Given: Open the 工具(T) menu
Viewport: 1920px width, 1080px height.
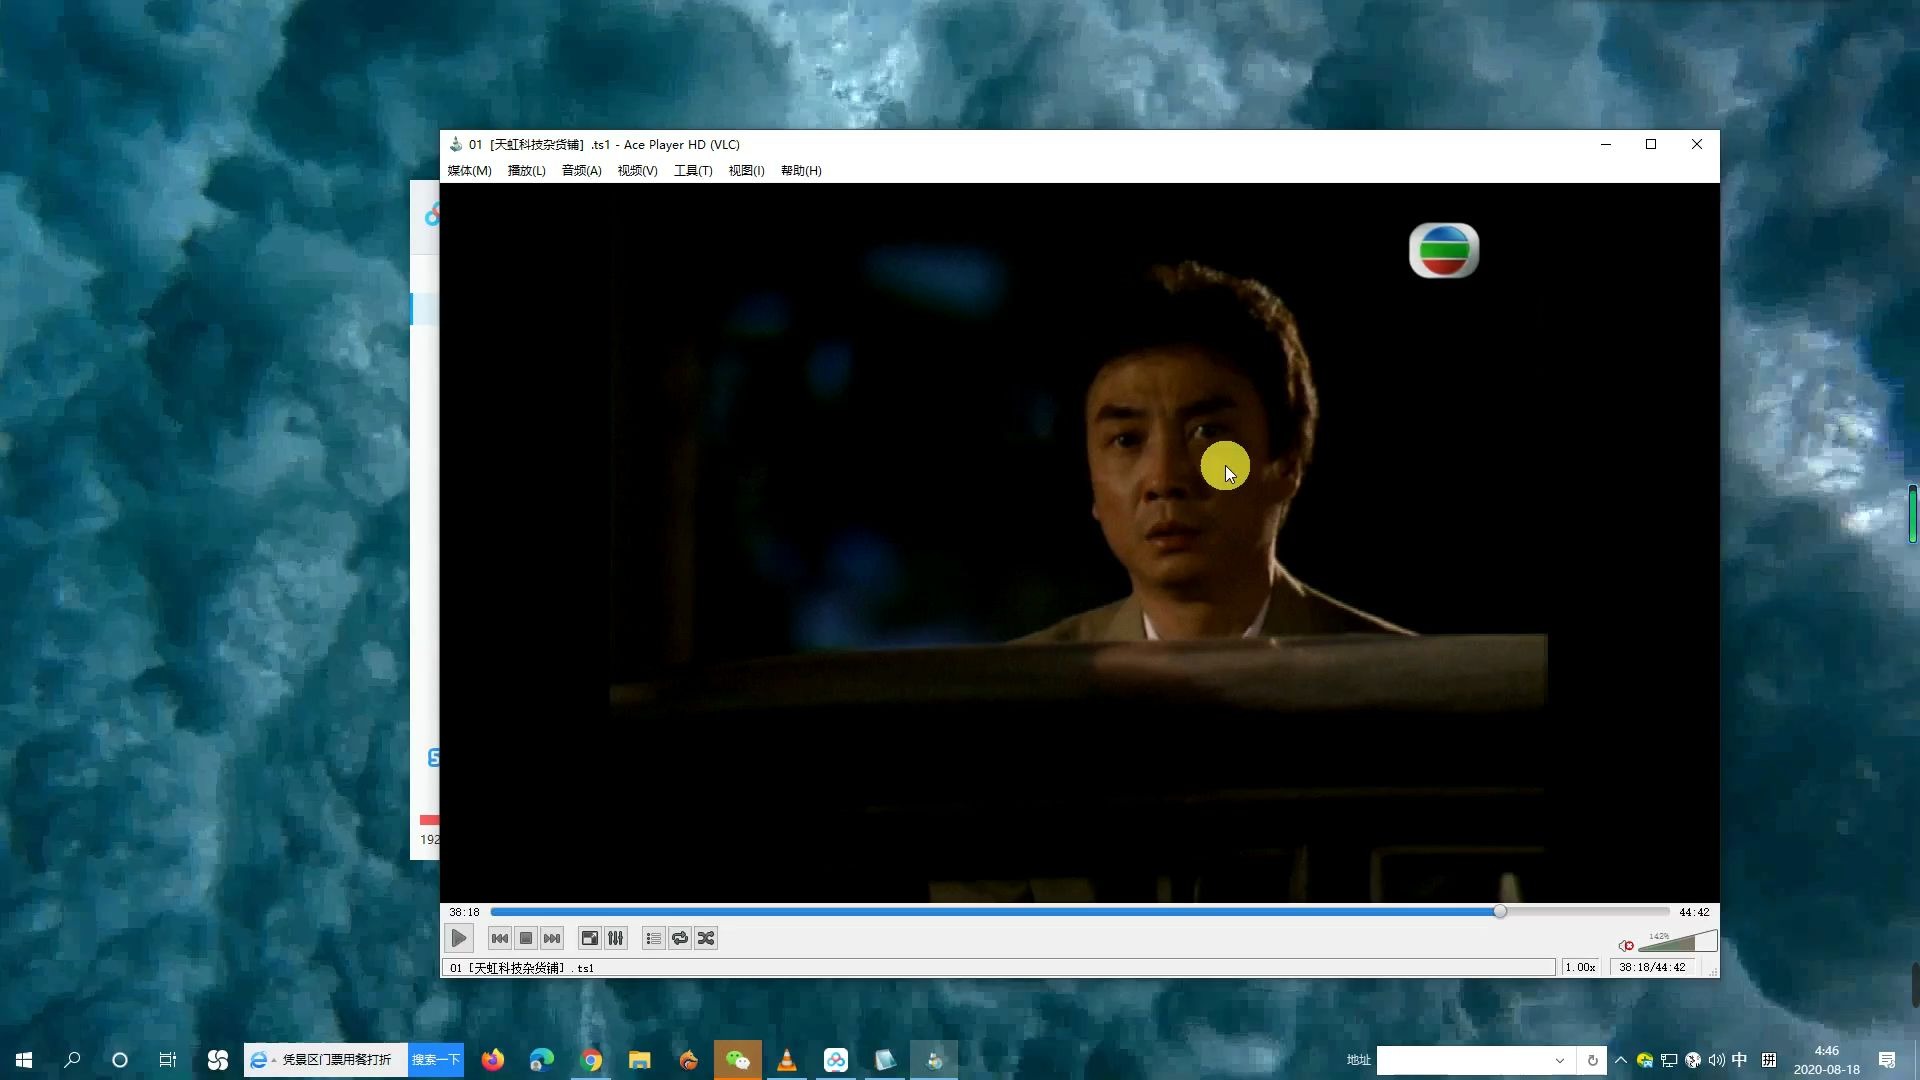Looking at the screenshot, I should coord(693,171).
